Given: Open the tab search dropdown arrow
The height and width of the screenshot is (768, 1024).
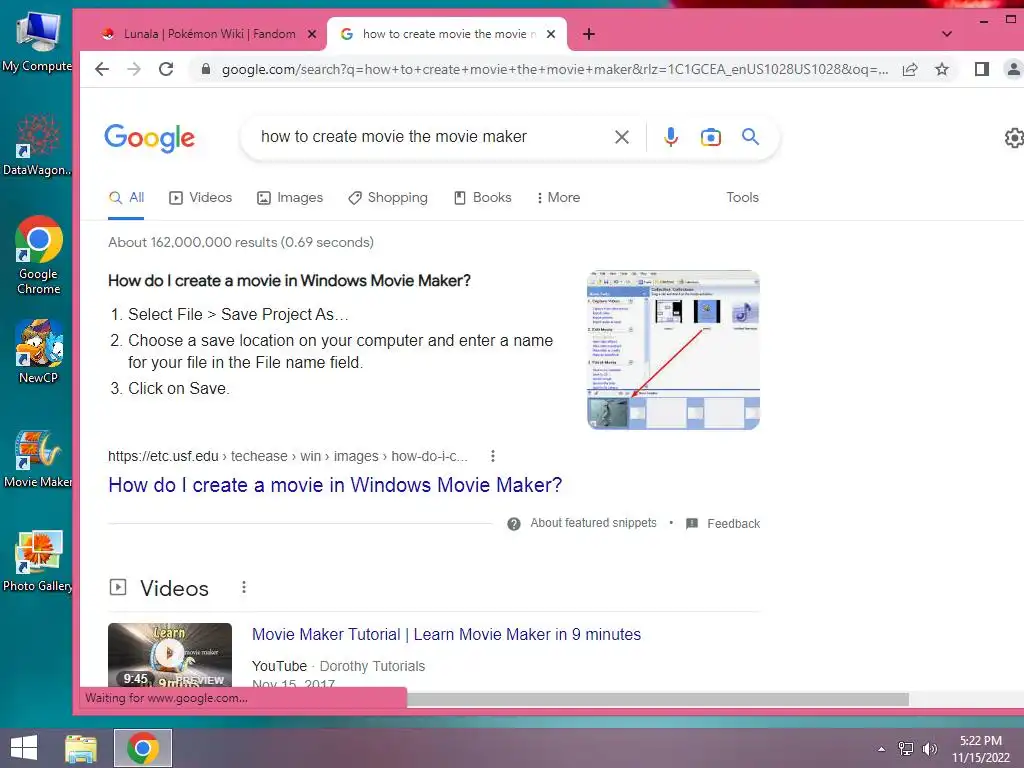Looking at the screenshot, I should (946, 34).
